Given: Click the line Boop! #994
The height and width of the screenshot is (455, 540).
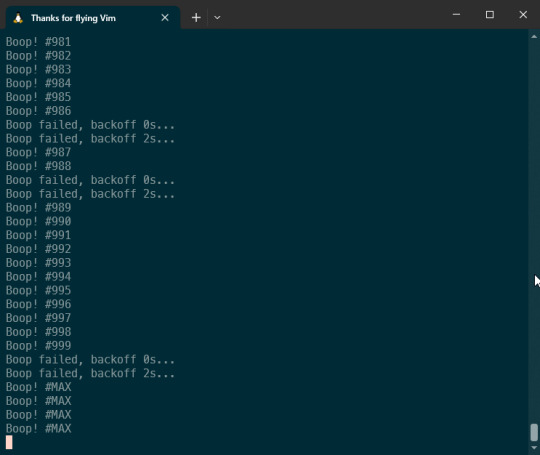Looking at the screenshot, I should (39, 277).
